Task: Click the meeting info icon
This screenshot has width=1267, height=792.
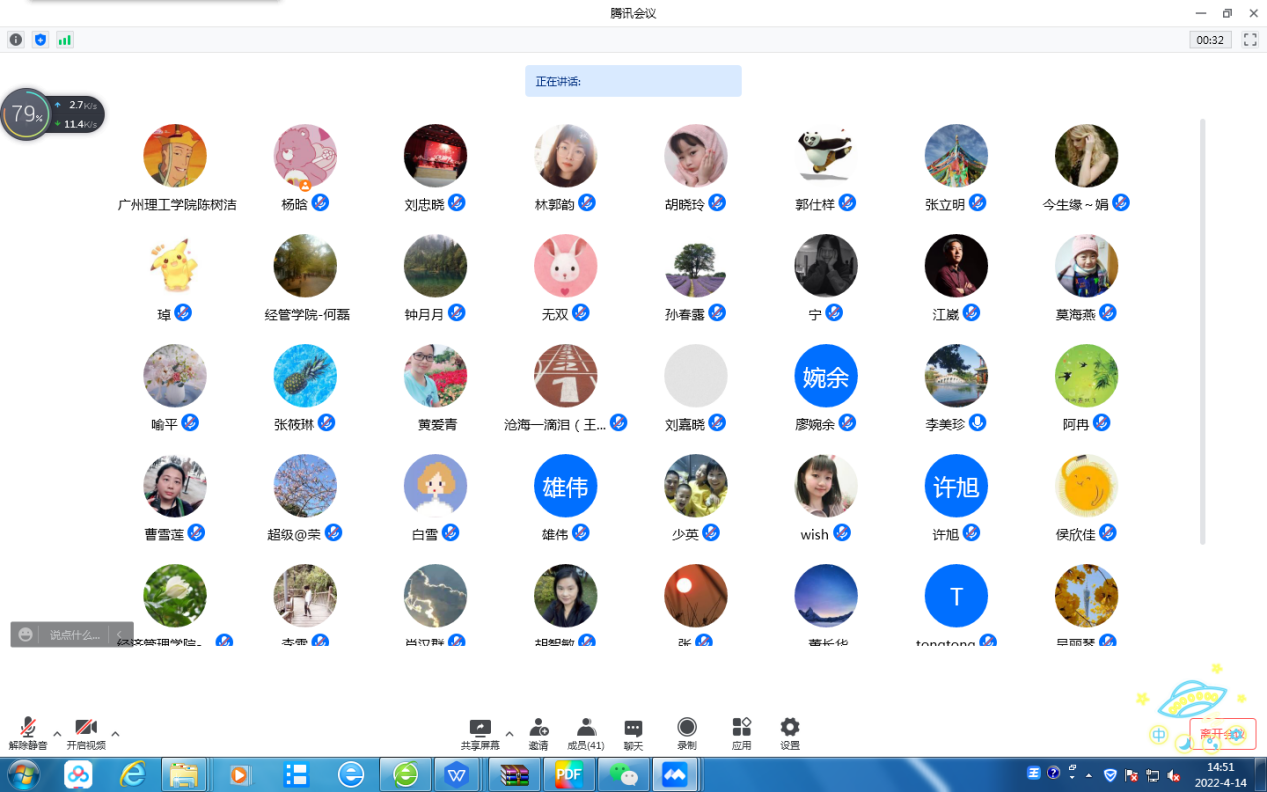Action: pos(15,40)
